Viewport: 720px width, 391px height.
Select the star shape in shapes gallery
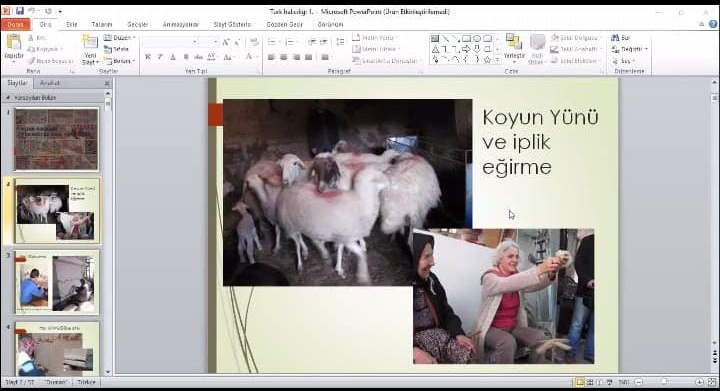487,60
